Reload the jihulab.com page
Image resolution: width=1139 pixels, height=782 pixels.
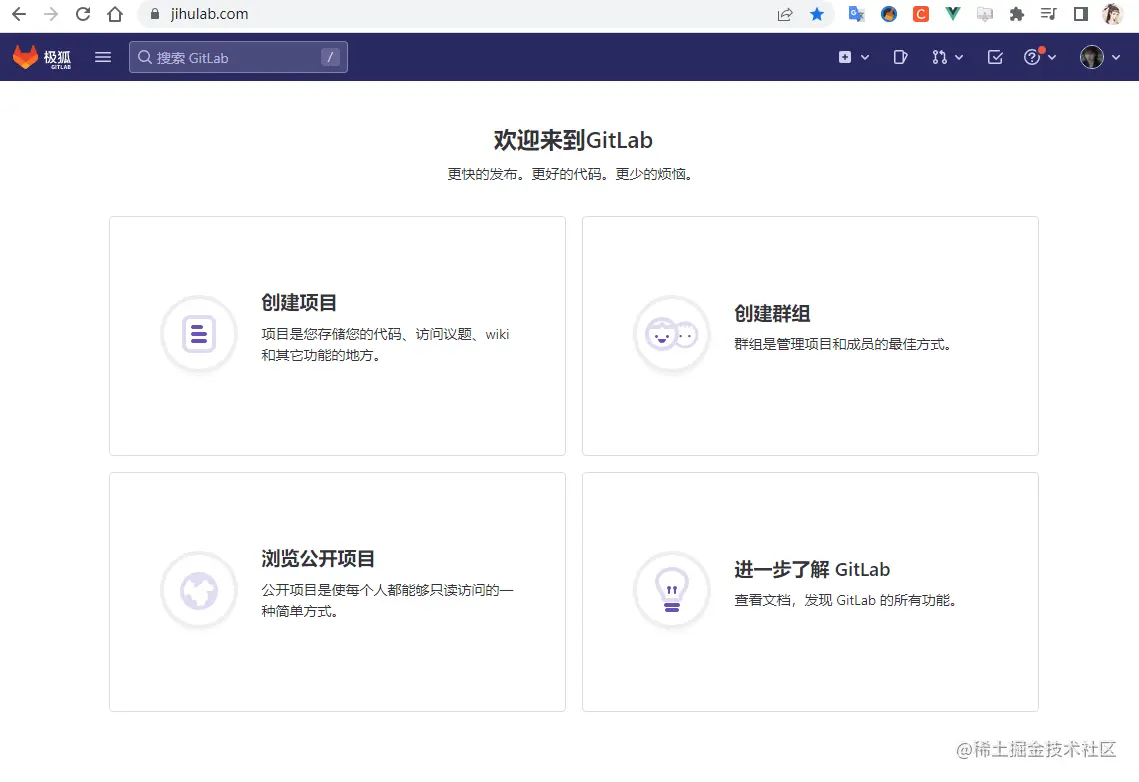point(83,14)
